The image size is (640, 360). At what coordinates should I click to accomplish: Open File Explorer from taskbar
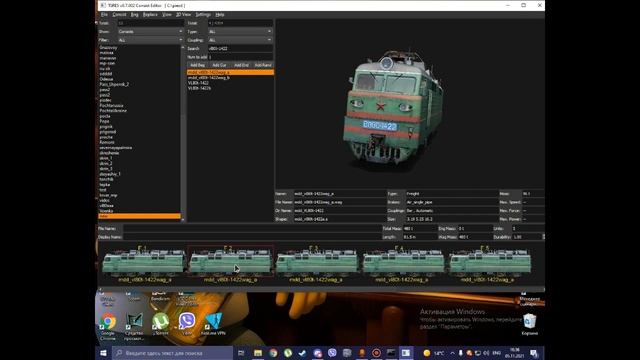click(x=258, y=353)
